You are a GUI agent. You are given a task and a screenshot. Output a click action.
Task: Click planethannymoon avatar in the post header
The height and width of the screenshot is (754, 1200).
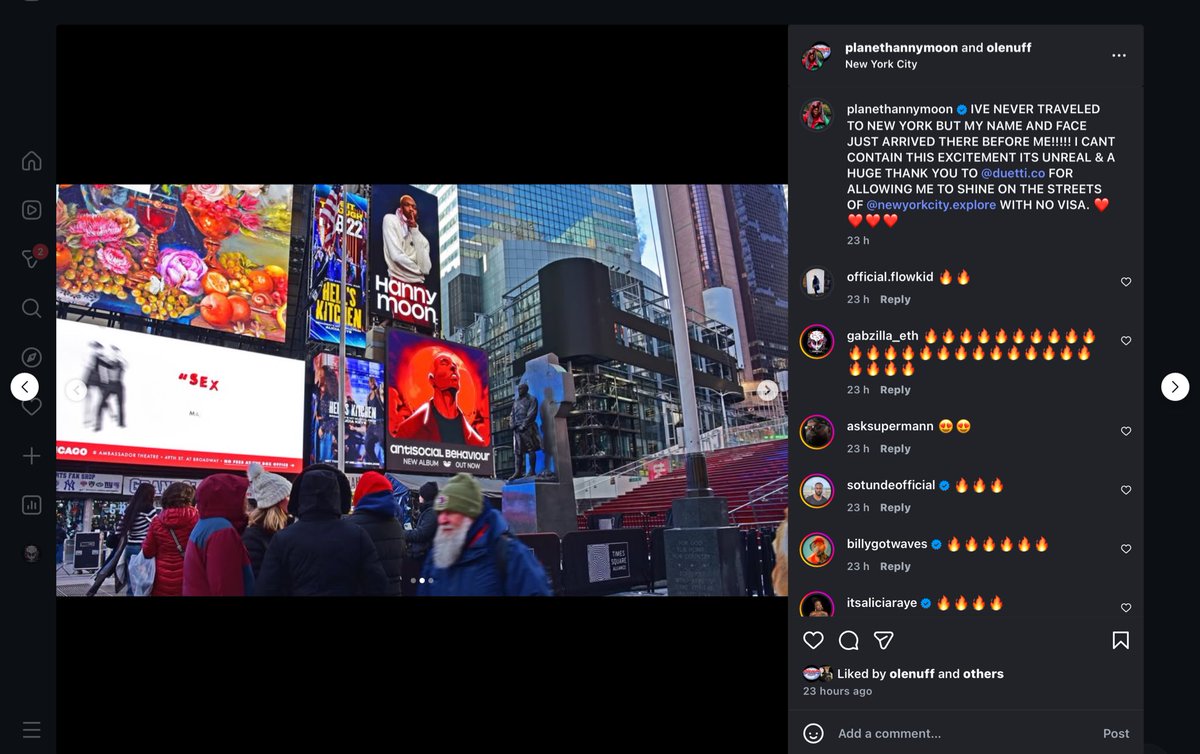[x=817, y=56]
